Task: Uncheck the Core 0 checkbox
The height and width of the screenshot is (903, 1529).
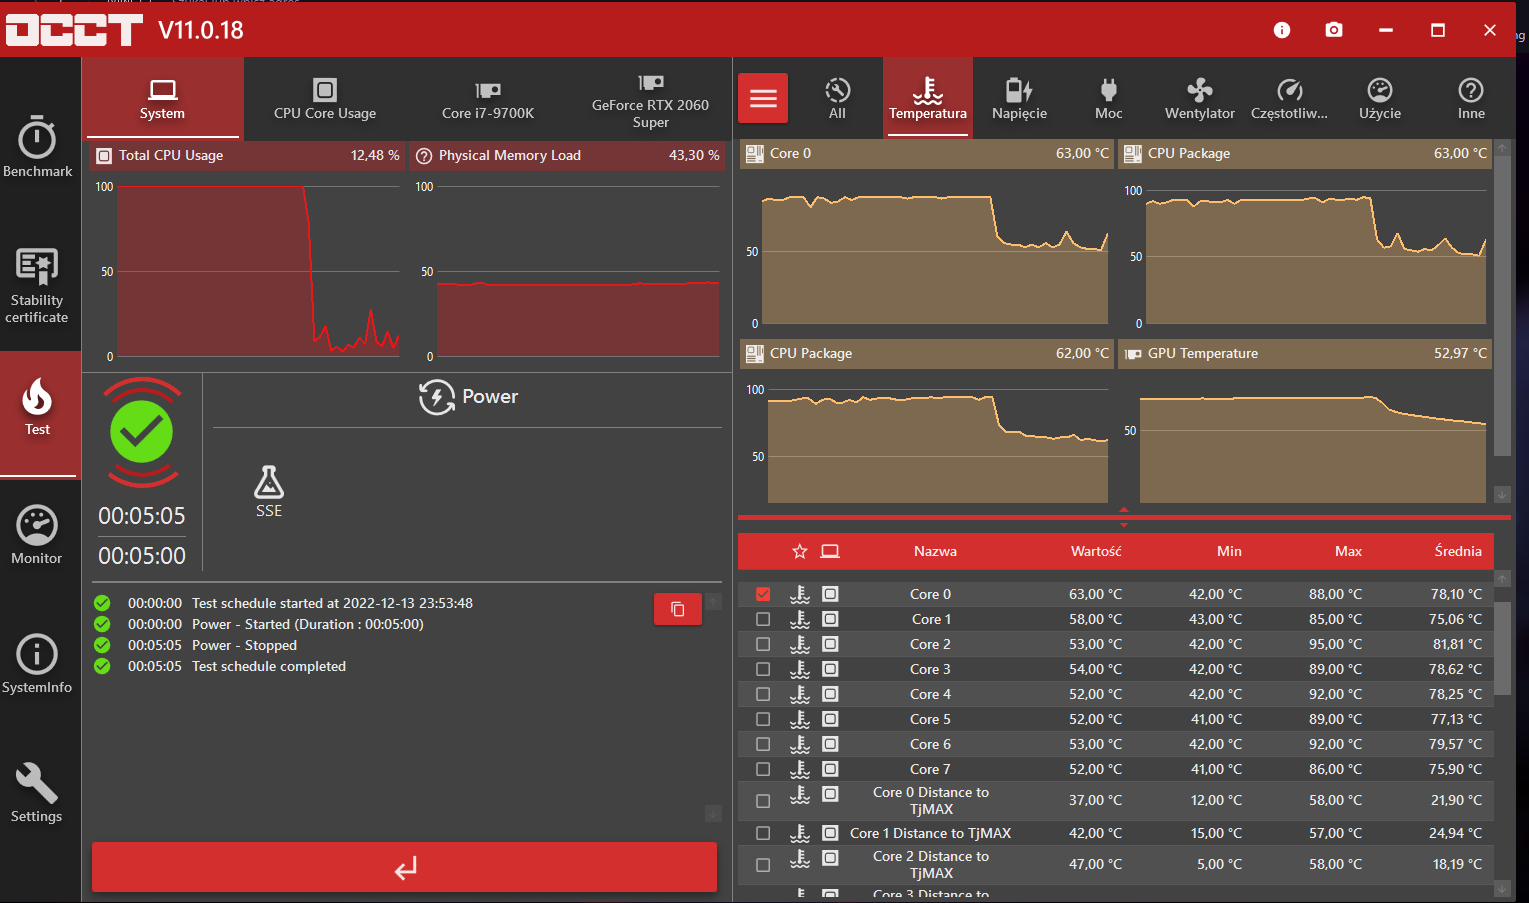Action: (763, 594)
